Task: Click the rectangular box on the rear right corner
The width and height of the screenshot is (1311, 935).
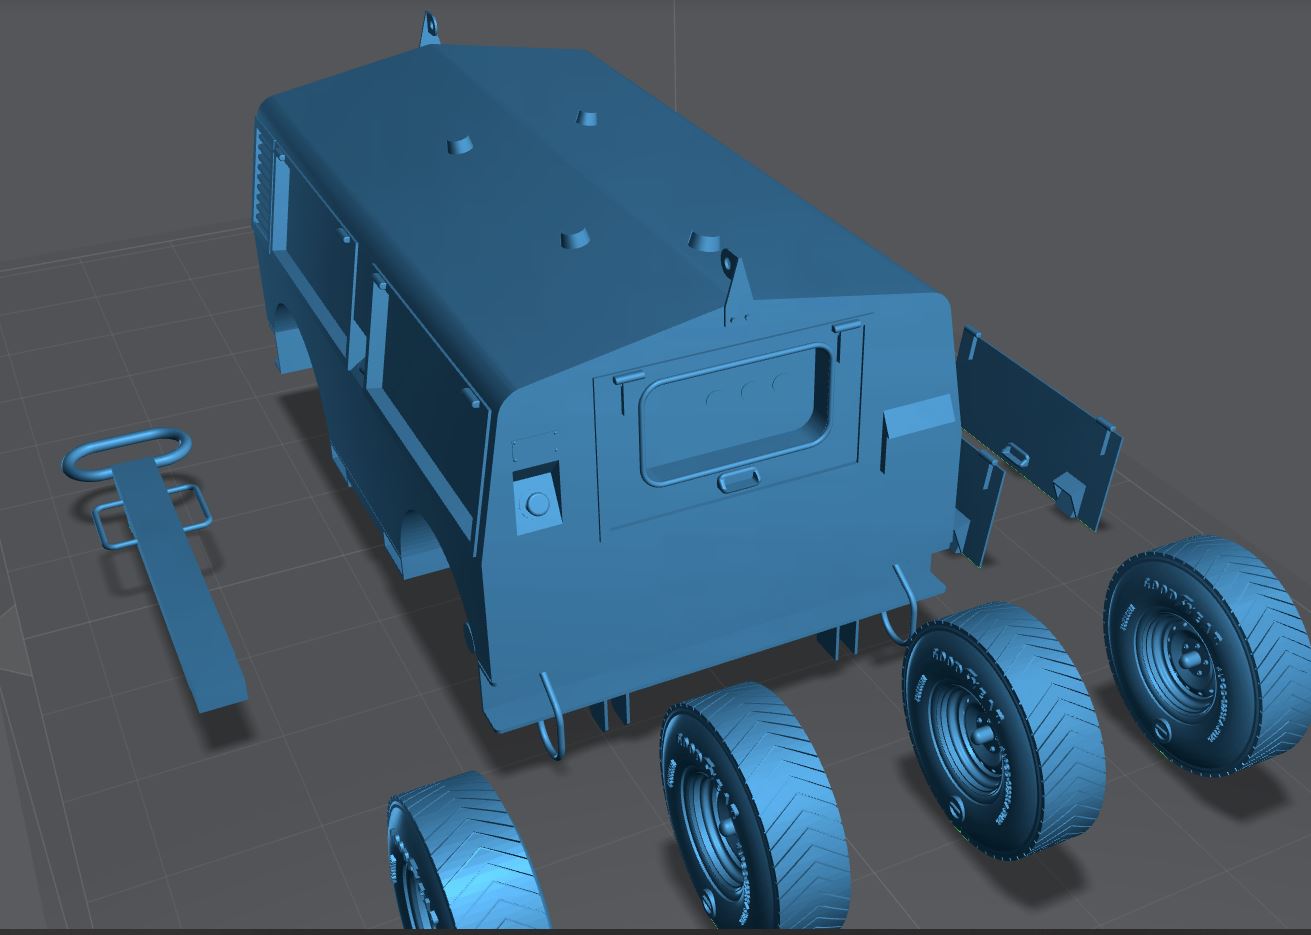Action: click(915, 420)
